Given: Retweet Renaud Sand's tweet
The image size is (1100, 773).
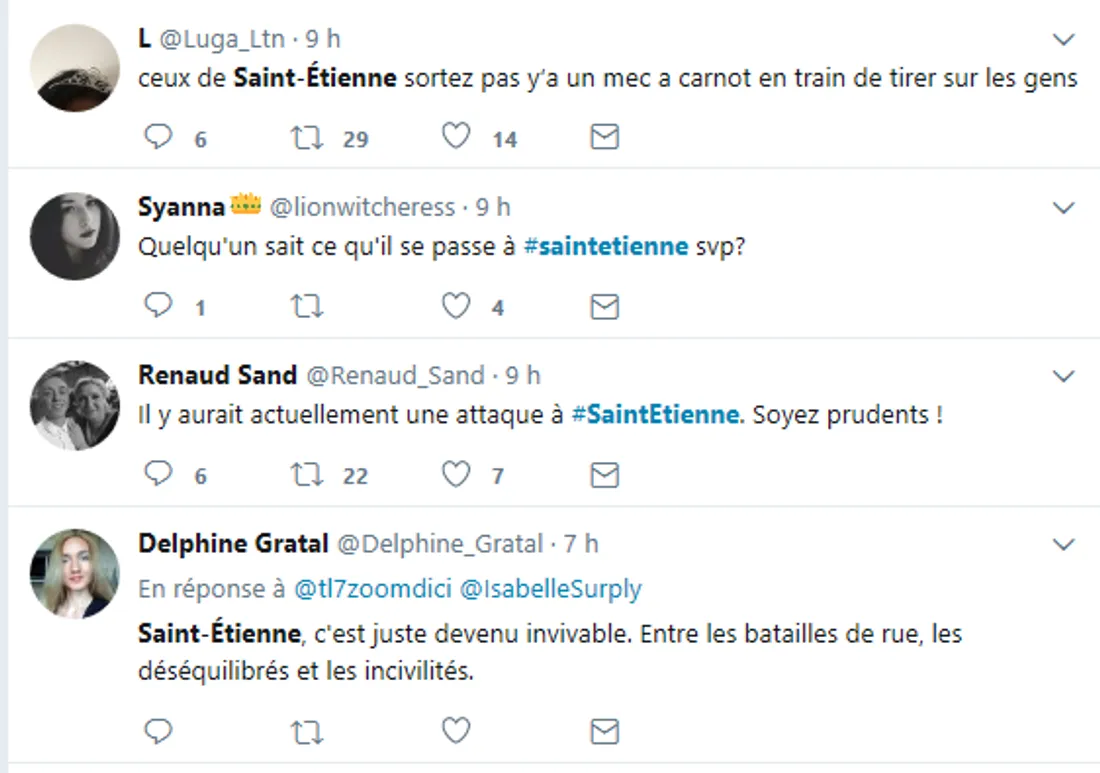Looking at the screenshot, I should pos(305,475).
